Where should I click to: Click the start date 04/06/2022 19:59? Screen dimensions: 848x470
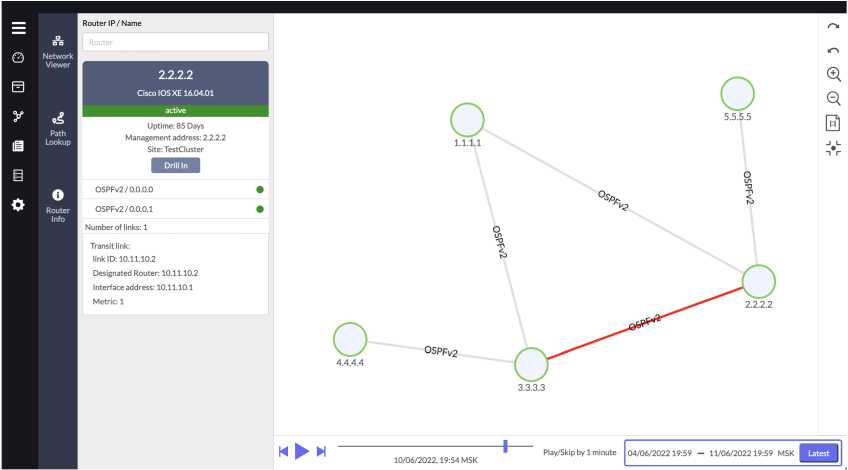pos(659,453)
